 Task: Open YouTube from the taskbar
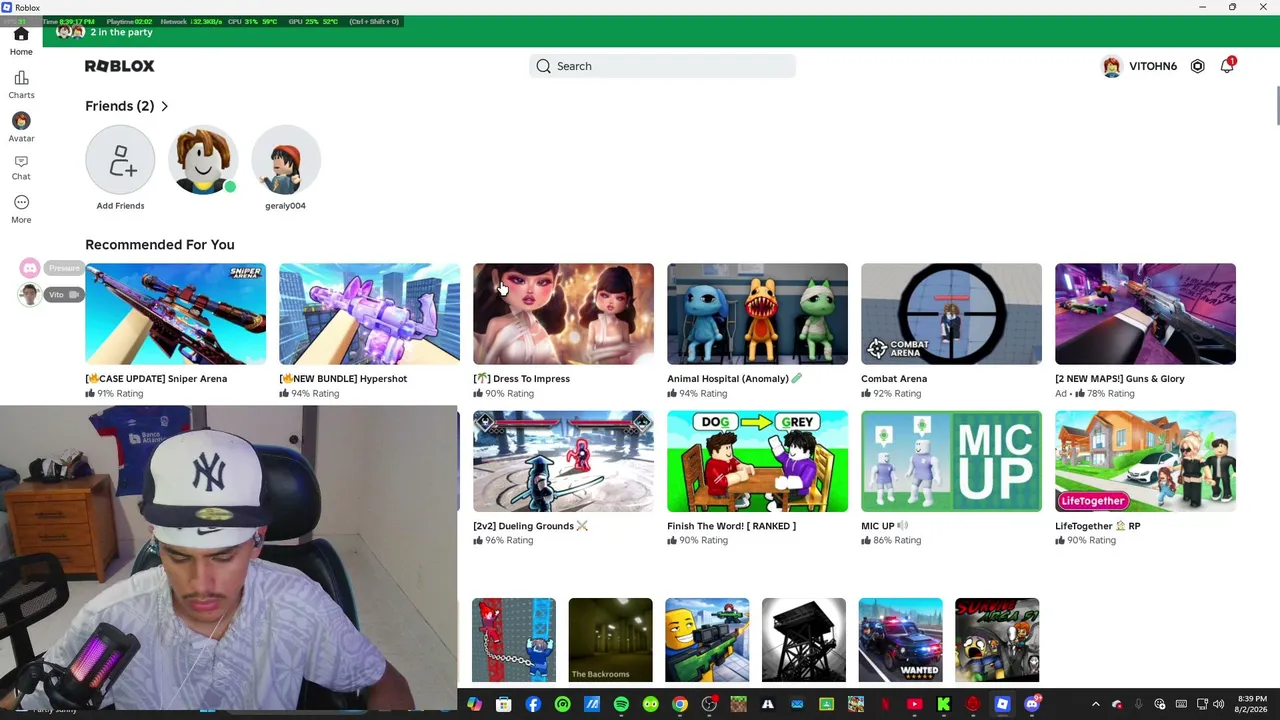(x=914, y=705)
